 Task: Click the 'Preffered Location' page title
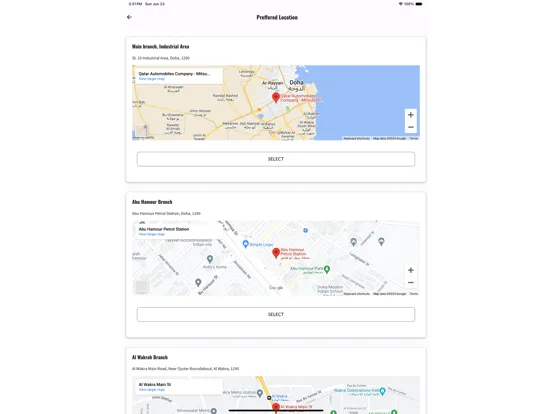point(277,17)
